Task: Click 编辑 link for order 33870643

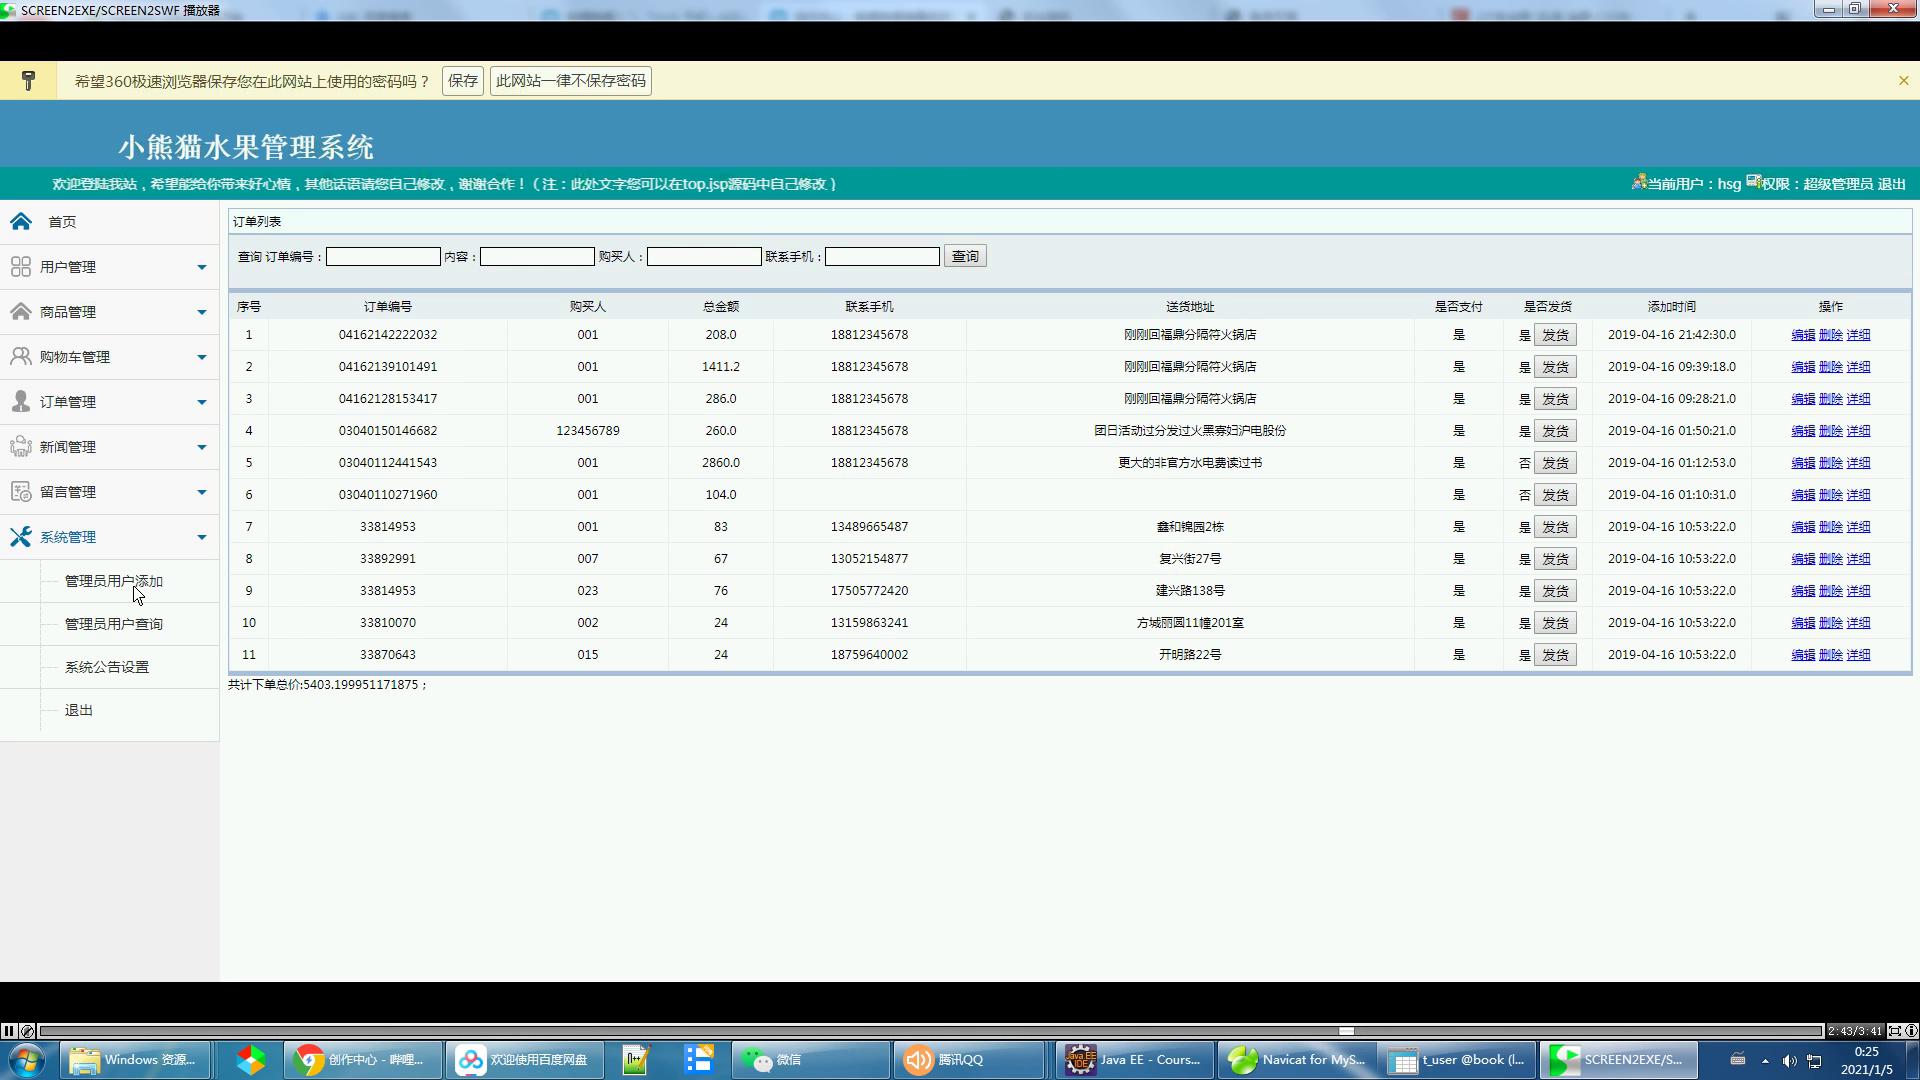Action: click(x=1803, y=655)
